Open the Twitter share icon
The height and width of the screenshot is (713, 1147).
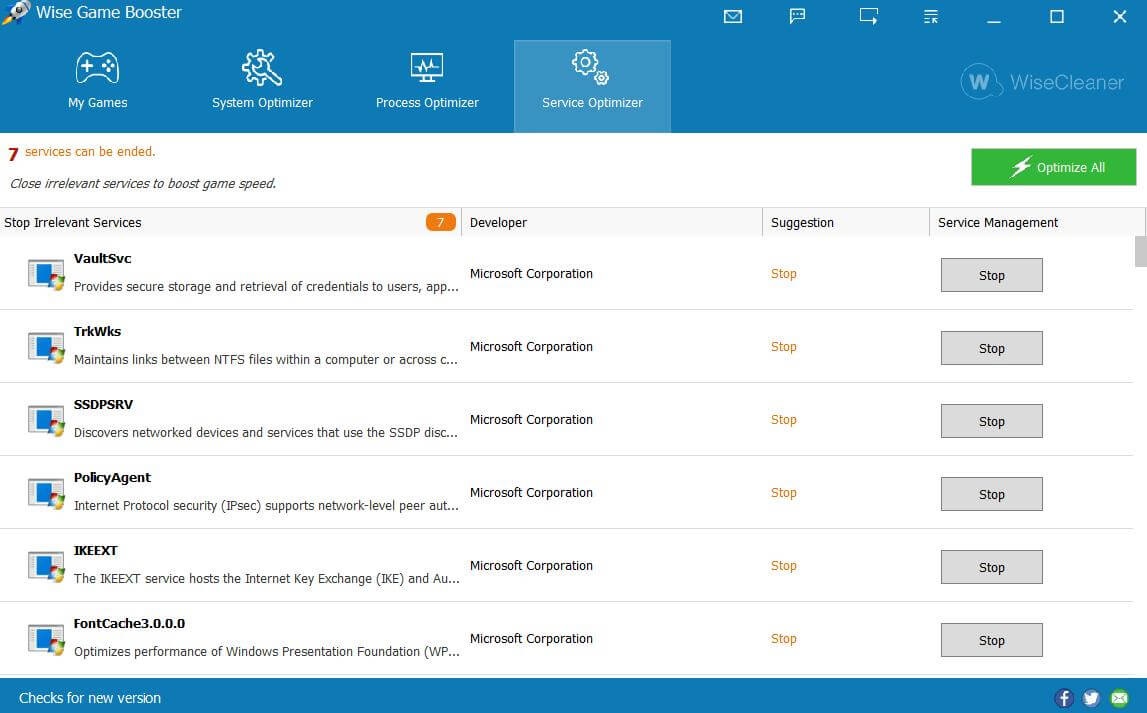[1091, 698]
